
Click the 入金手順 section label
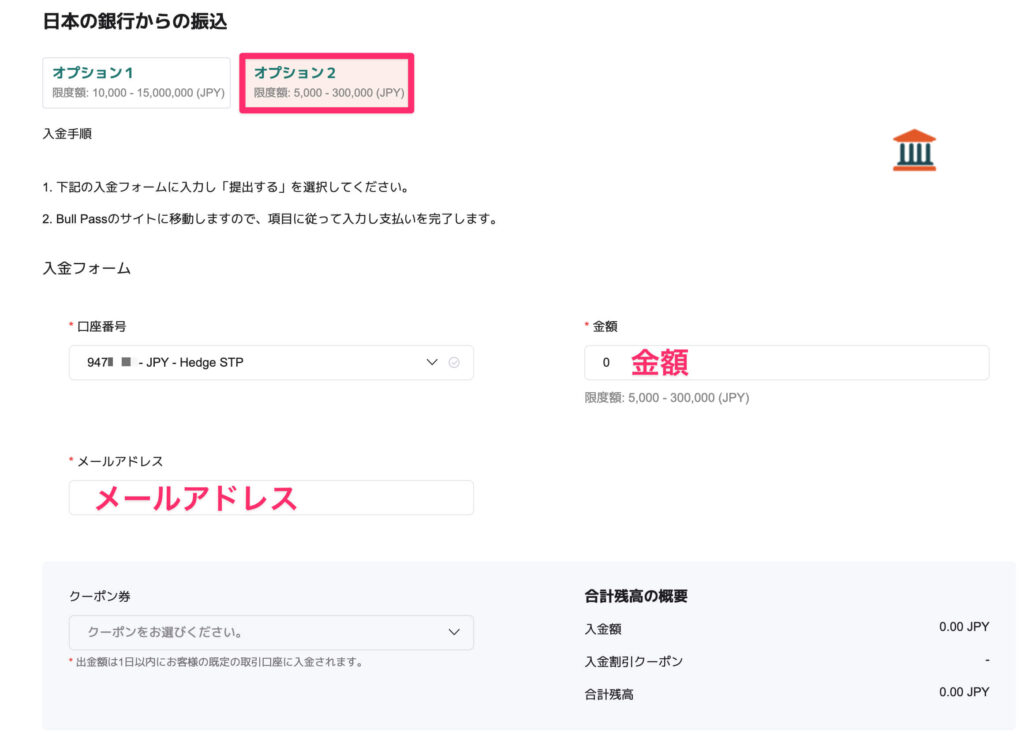pyautogui.click(x=67, y=133)
